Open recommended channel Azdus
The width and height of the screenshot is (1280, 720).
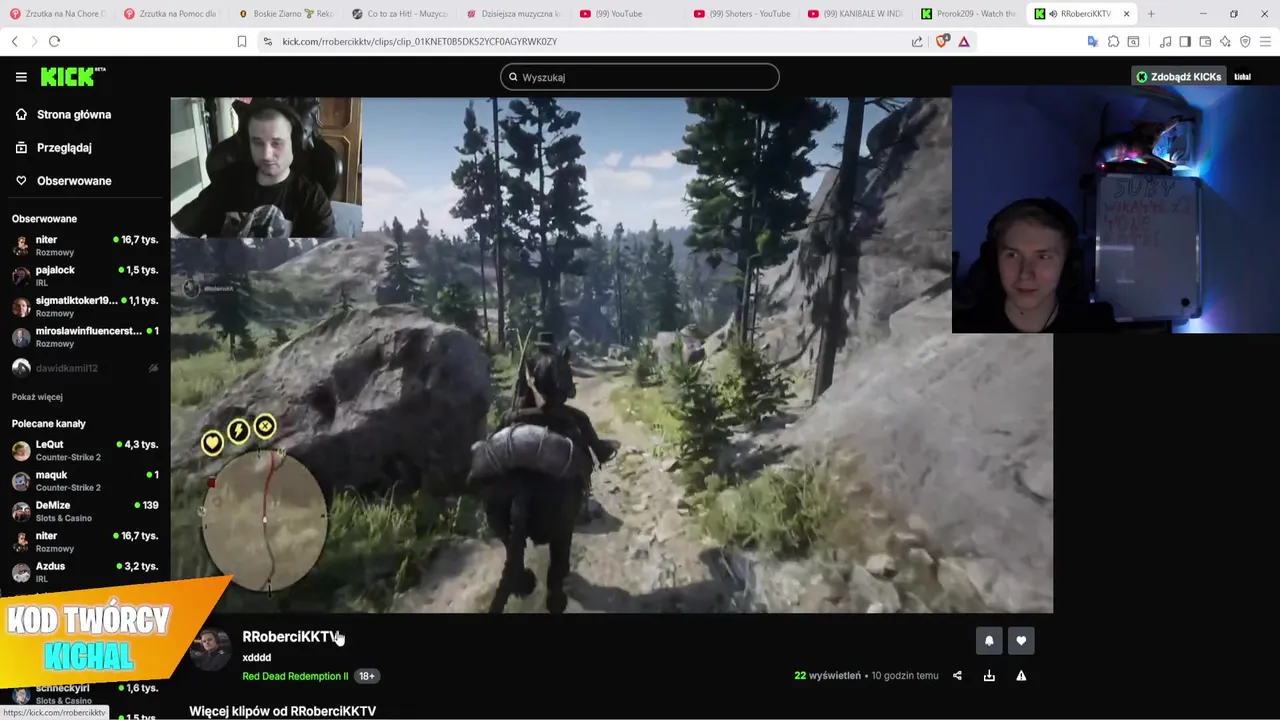coord(84,572)
